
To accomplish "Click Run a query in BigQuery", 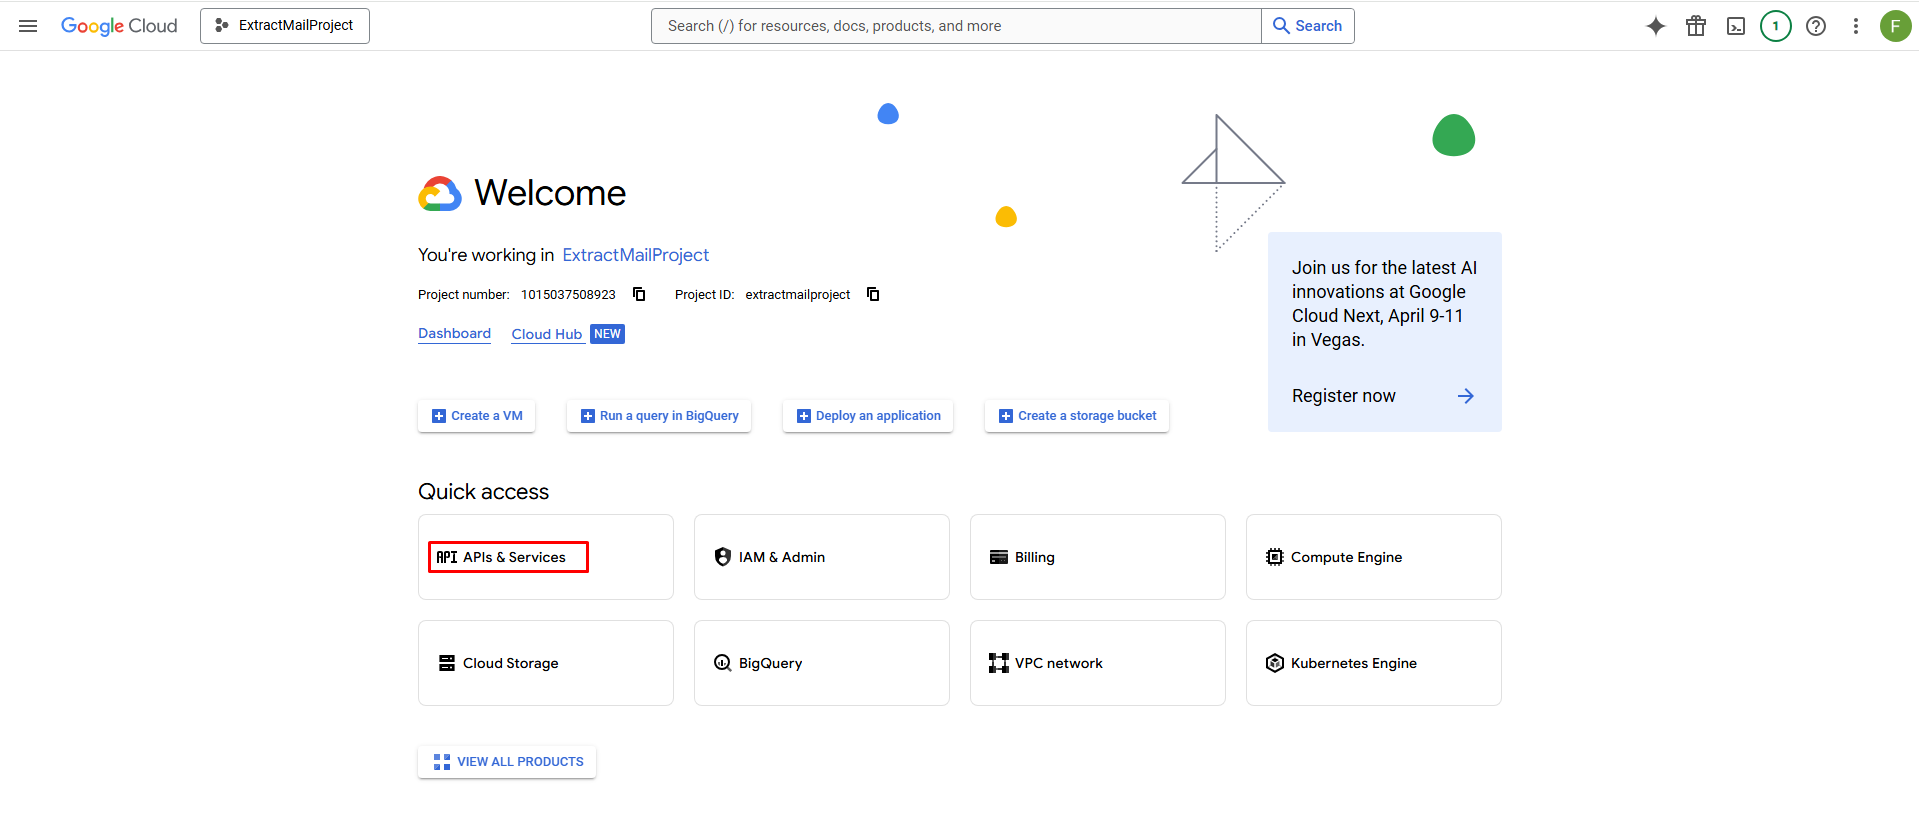I will coord(659,416).
